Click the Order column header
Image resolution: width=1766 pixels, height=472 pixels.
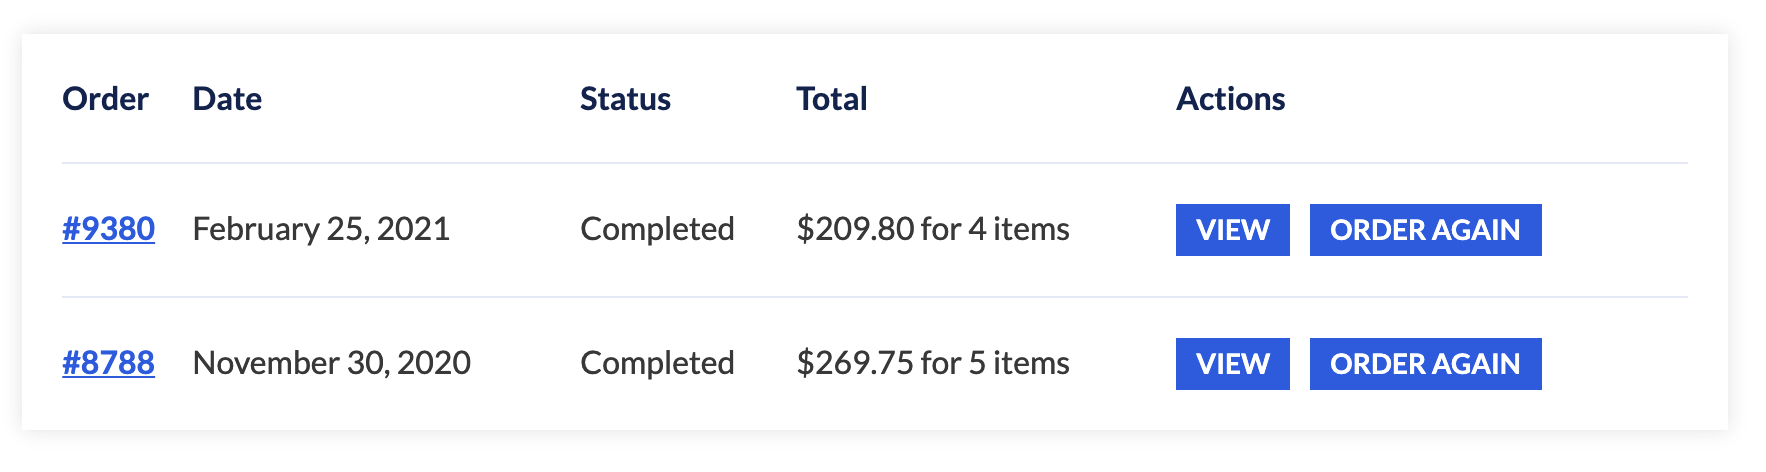[105, 99]
